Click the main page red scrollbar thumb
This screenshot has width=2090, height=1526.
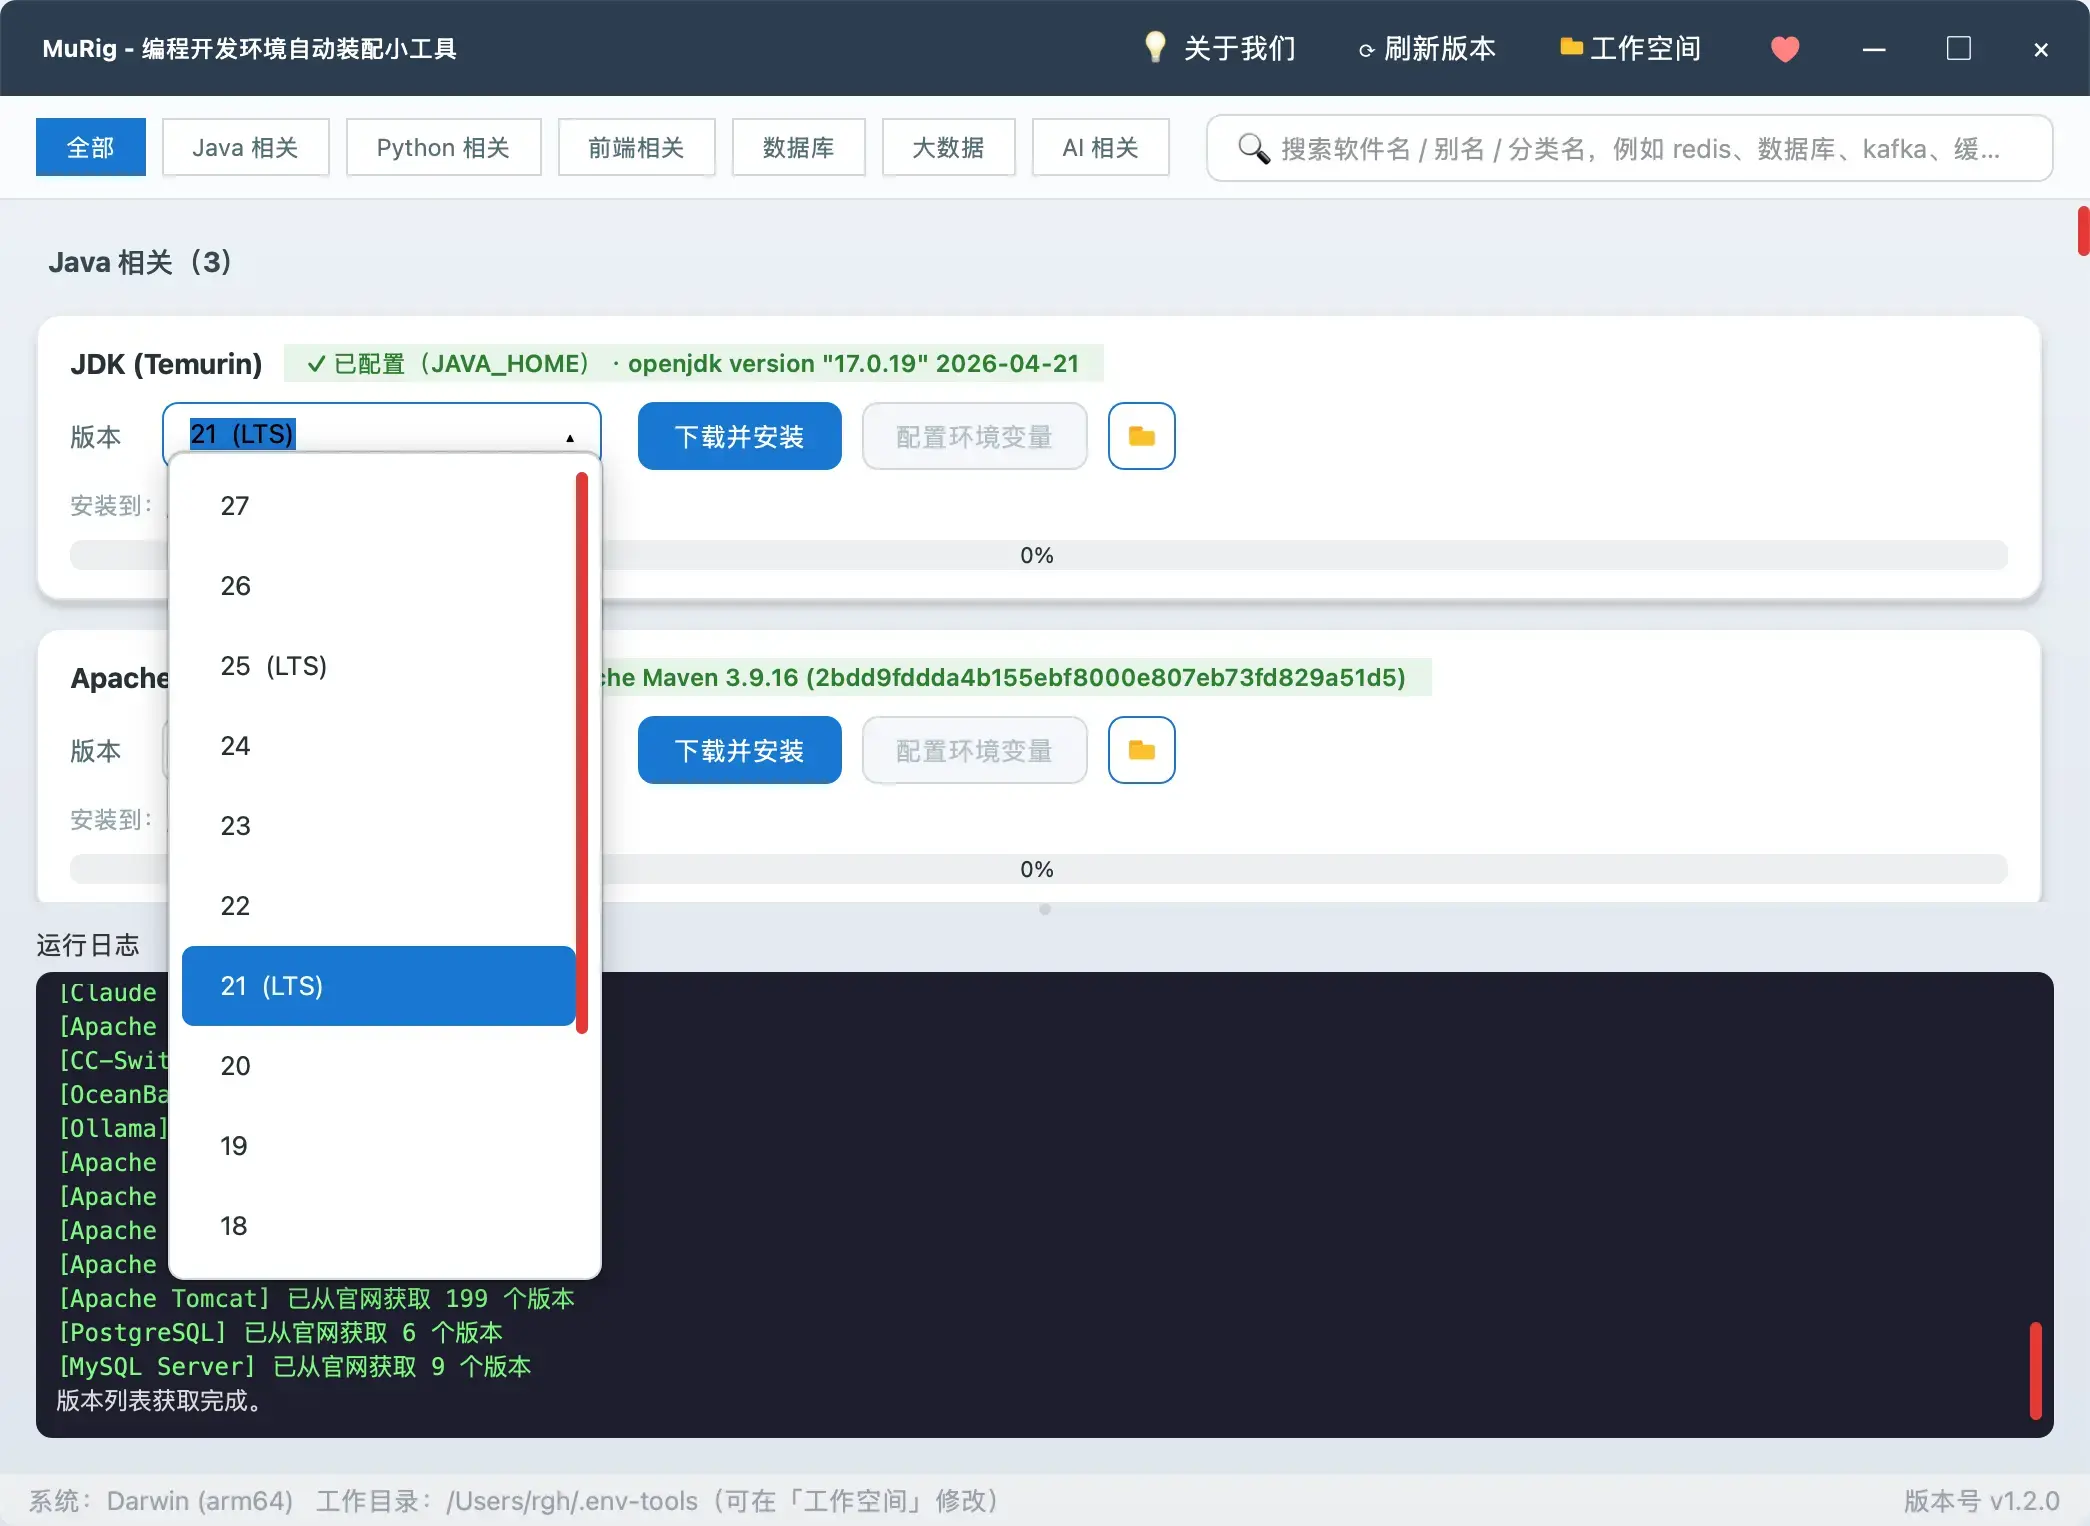click(x=2083, y=231)
